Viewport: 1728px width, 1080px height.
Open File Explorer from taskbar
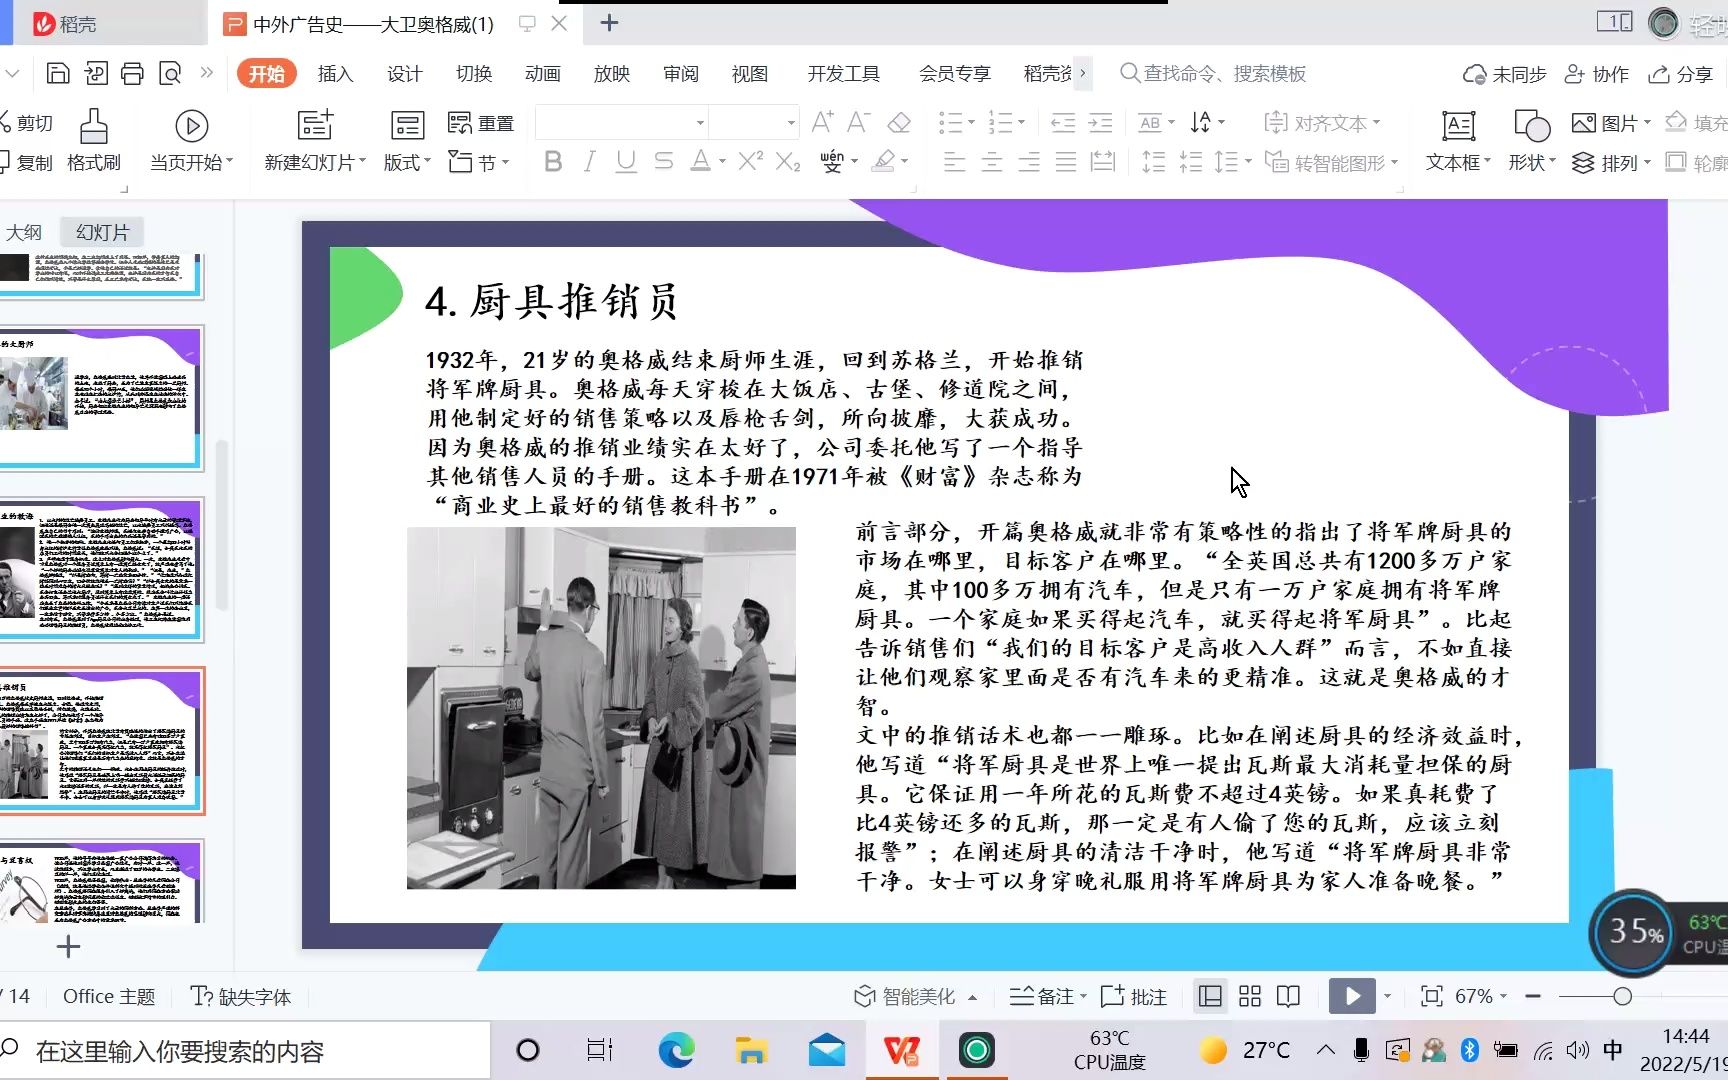tap(751, 1050)
